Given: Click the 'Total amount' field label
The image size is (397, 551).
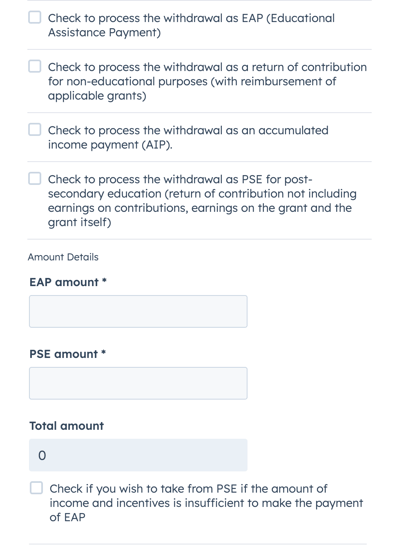Looking at the screenshot, I should (x=67, y=426).
